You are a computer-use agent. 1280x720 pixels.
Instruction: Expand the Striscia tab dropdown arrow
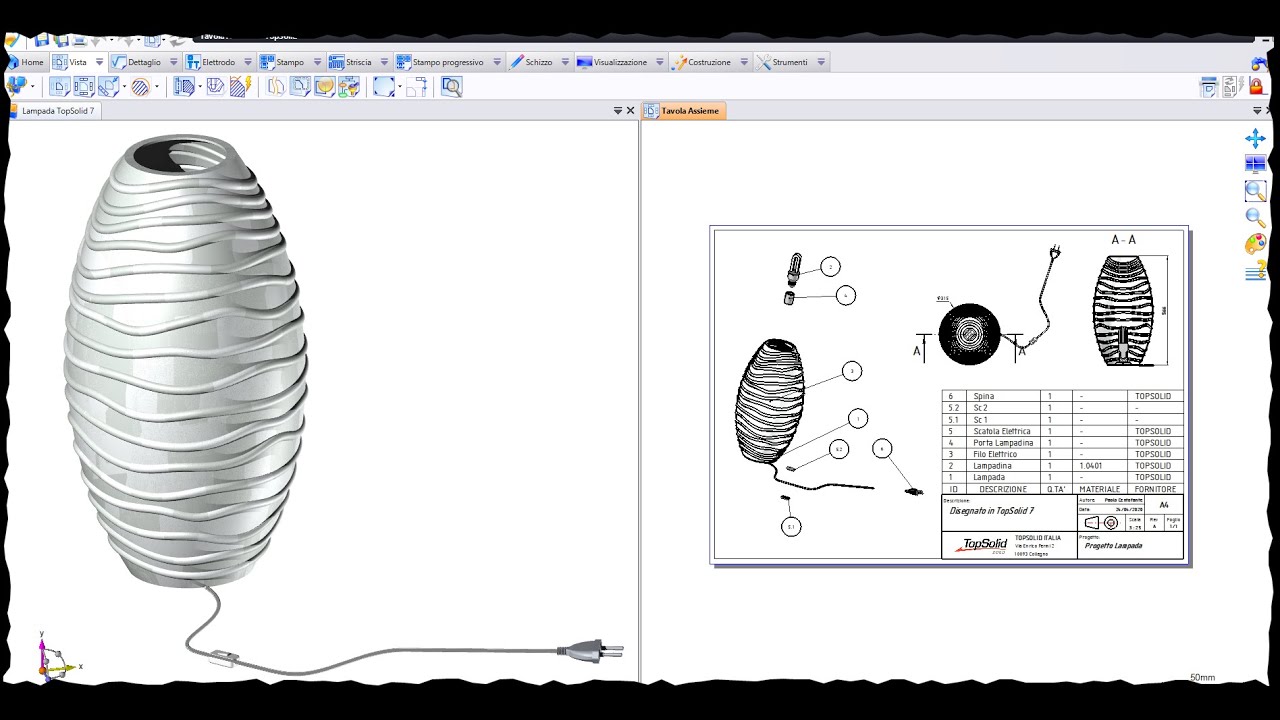[384, 62]
